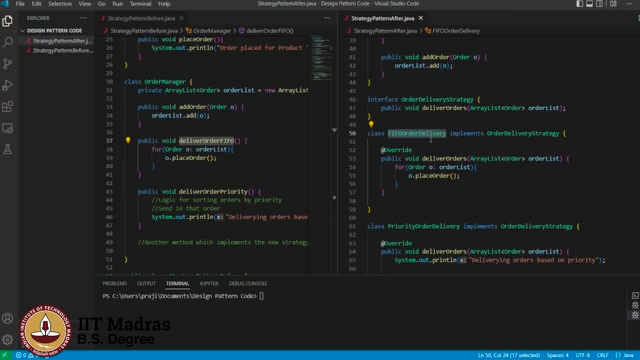Open the Extensions view
The height and width of the screenshot is (360, 640).
point(7,107)
